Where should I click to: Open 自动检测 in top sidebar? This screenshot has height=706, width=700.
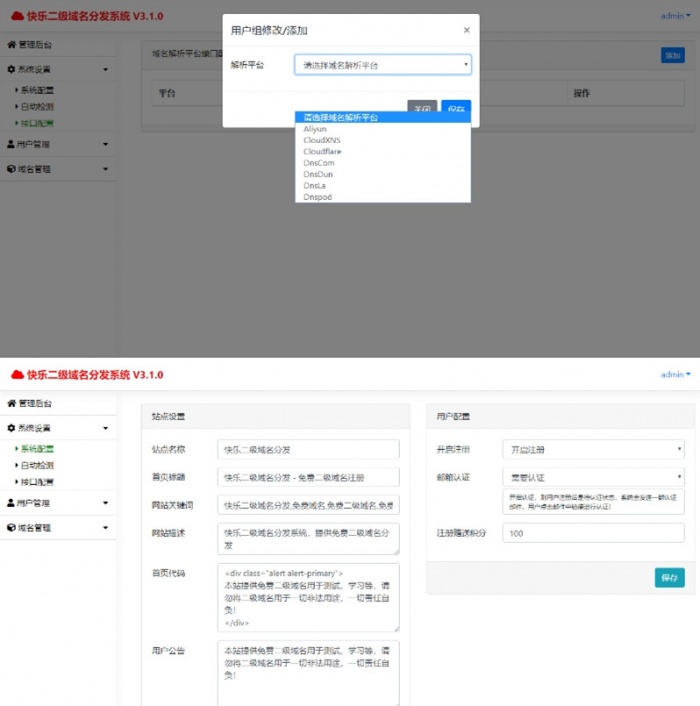(37, 107)
